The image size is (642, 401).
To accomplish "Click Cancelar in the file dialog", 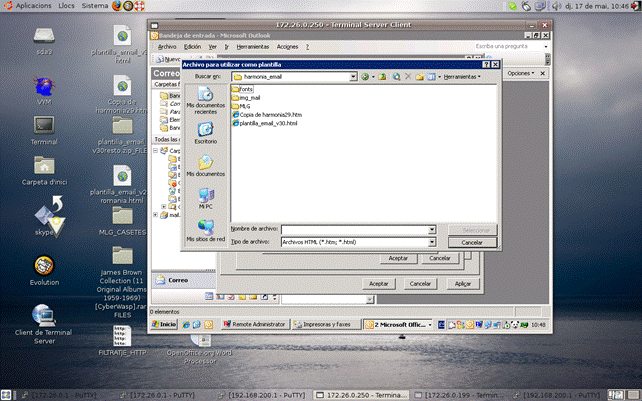I will click(x=473, y=242).
